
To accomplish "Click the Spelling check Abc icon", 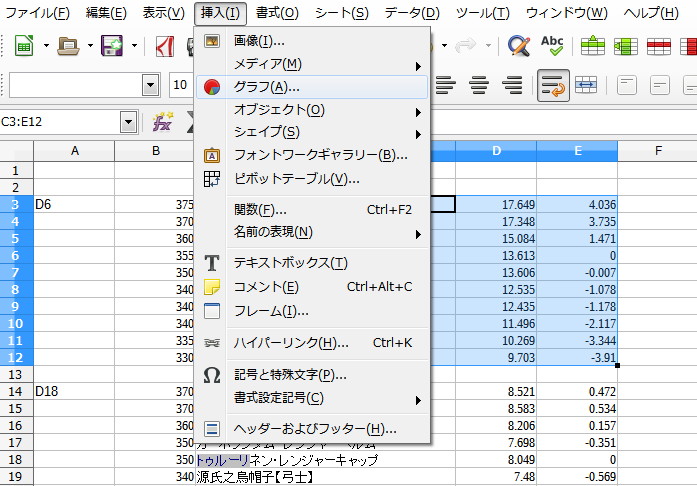I will pos(552,45).
